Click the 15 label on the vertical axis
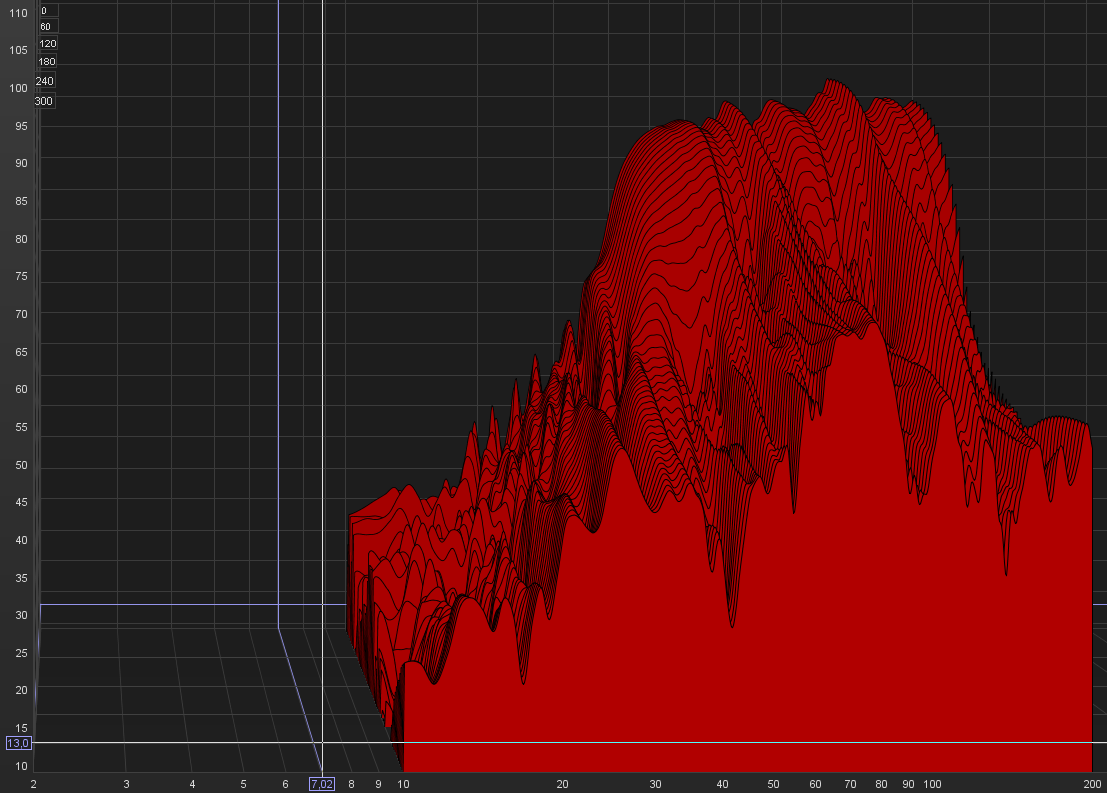Viewport: 1107px width, 793px height. click(x=21, y=728)
